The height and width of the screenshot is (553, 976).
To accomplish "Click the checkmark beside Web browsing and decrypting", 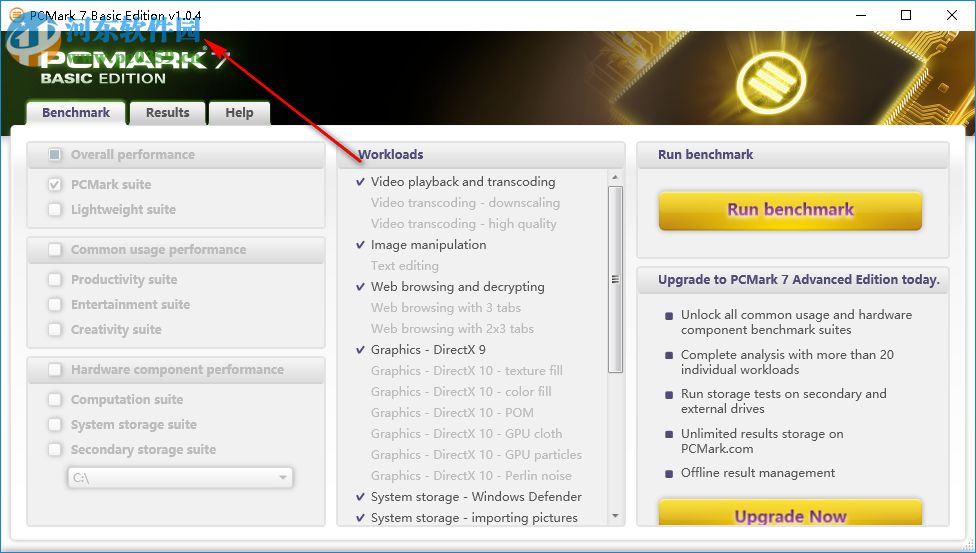I will tap(360, 287).
